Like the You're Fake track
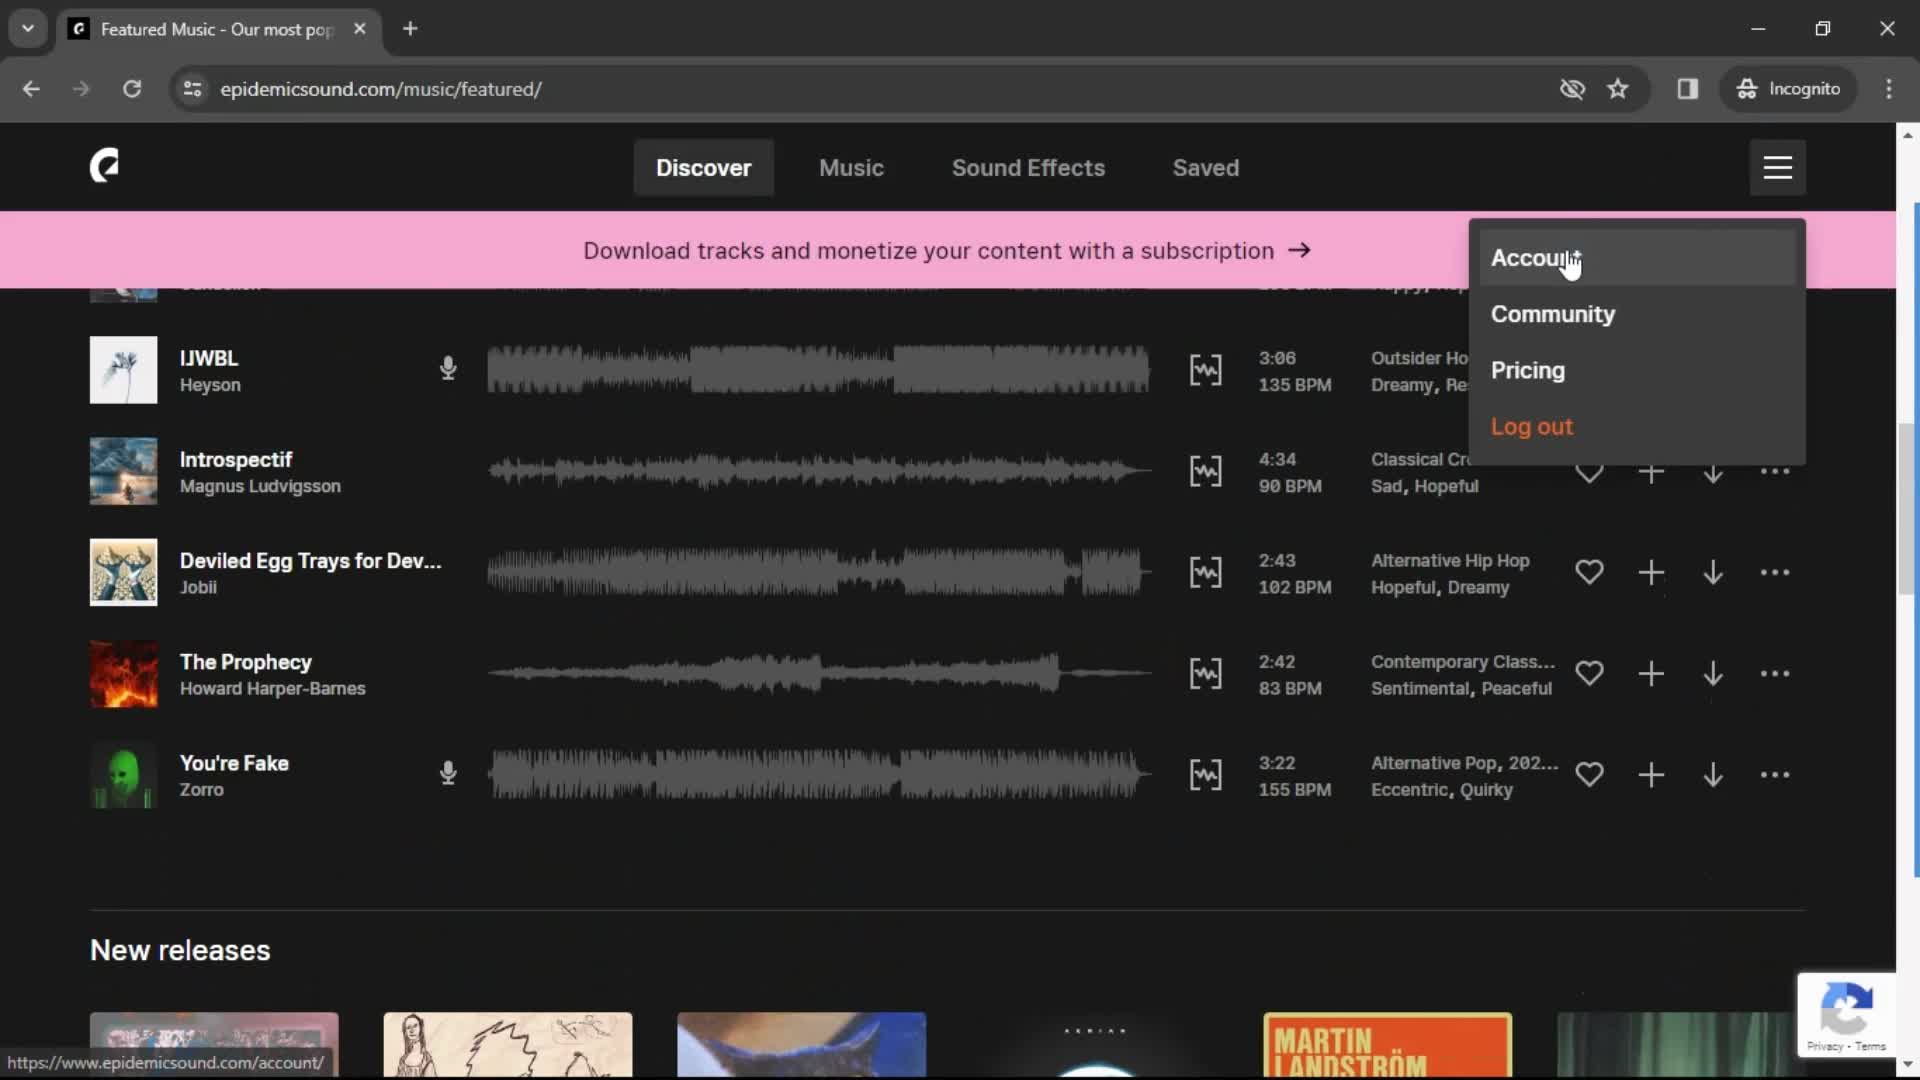The width and height of the screenshot is (1920, 1080). (1589, 775)
